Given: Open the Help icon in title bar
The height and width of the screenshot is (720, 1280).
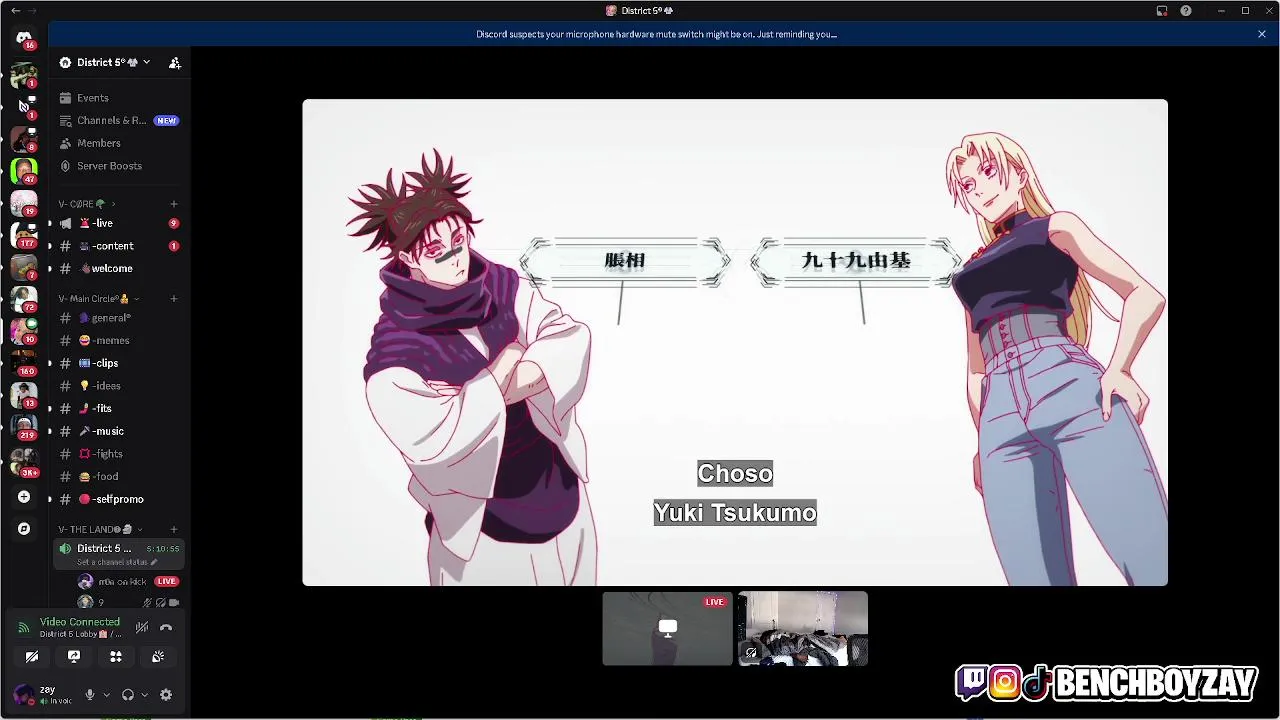Looking at the screenshot, I should pyautogui.click(x=1186, y=11).
